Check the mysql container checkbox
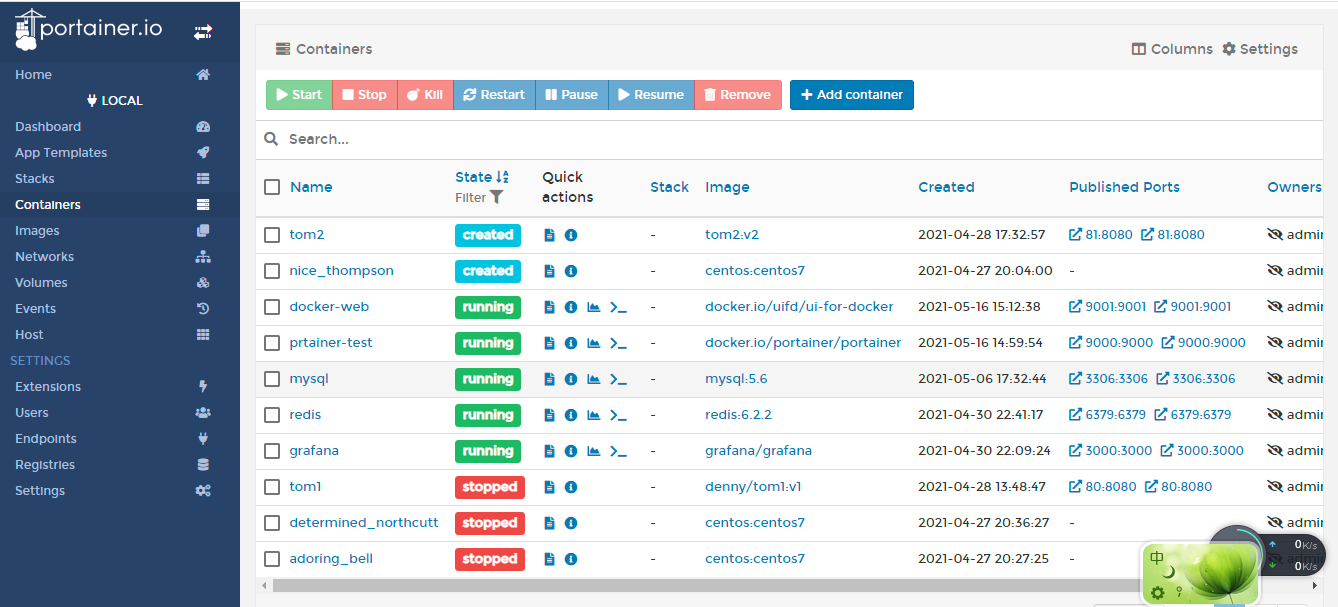Image resolution: width=1338 pixels, height=607 pixels. [x=272, y=379]
